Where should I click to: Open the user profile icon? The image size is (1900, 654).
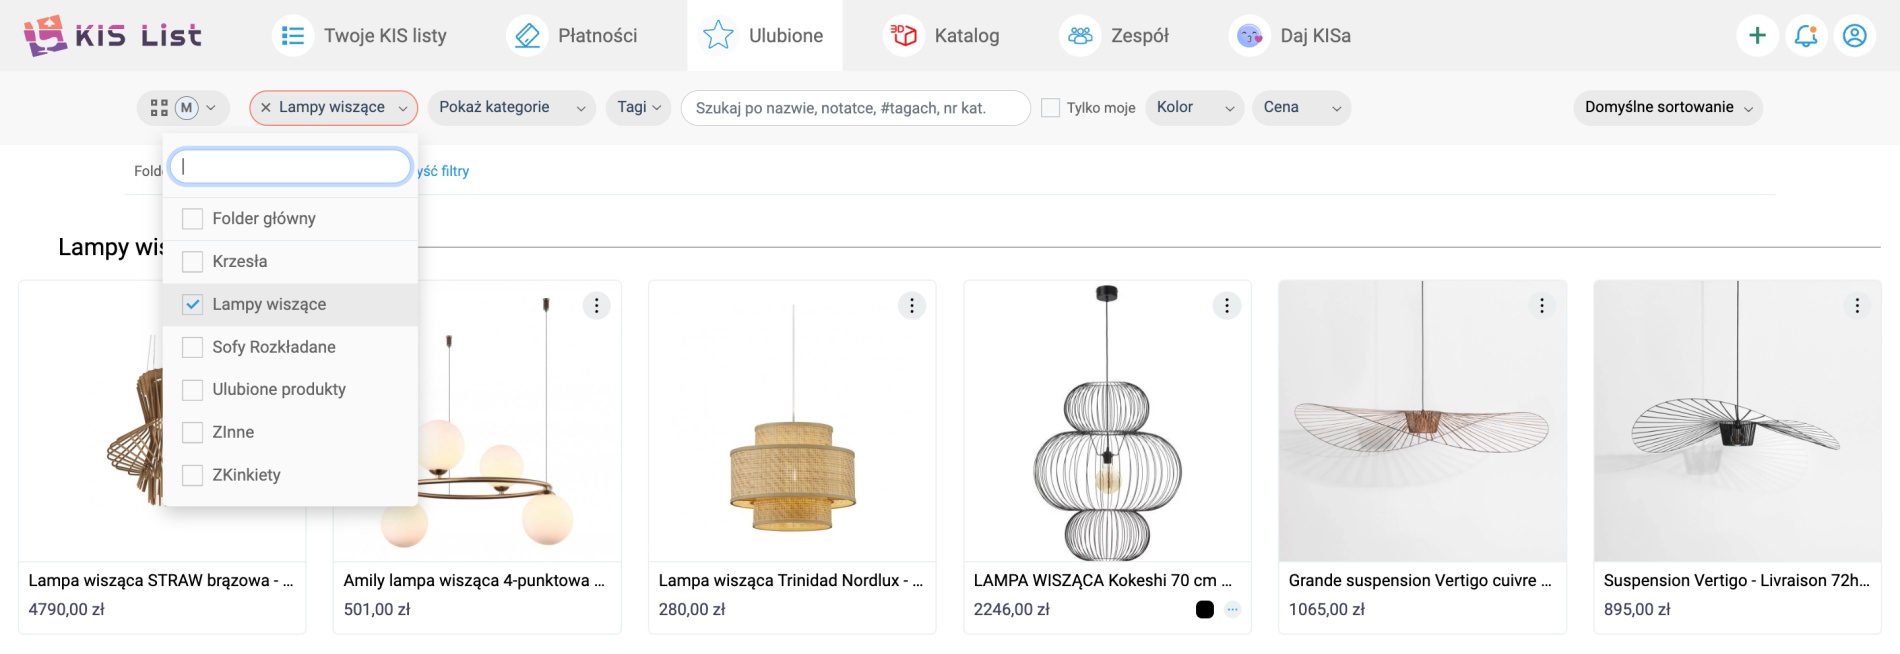point(1854,36)
